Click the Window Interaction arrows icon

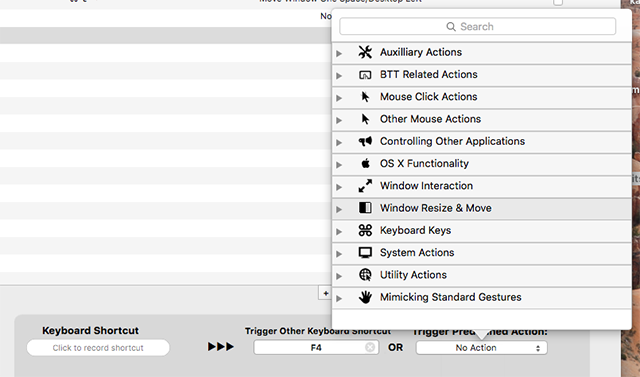click(365, 186)
